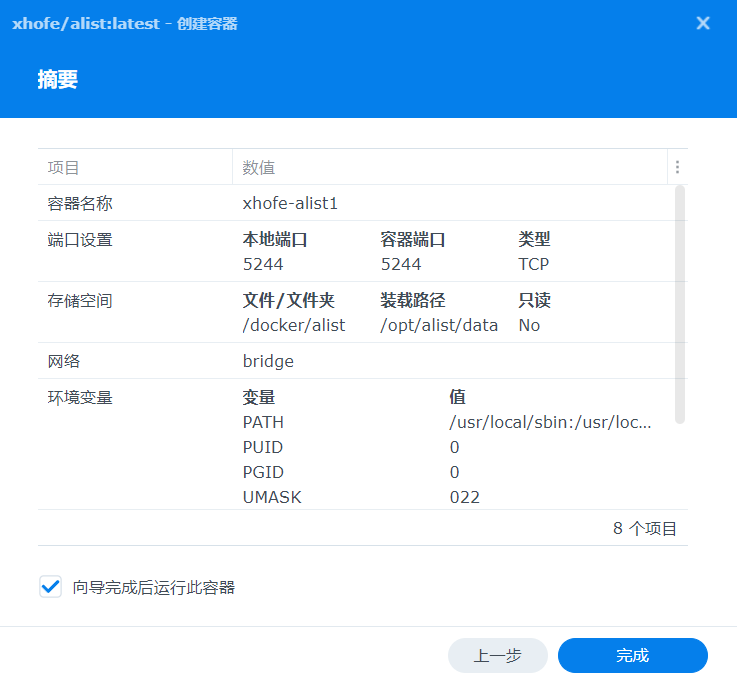This screenshot has width=737, height=680.
Task: Close the create container dialog
Action: pos(703,23)
